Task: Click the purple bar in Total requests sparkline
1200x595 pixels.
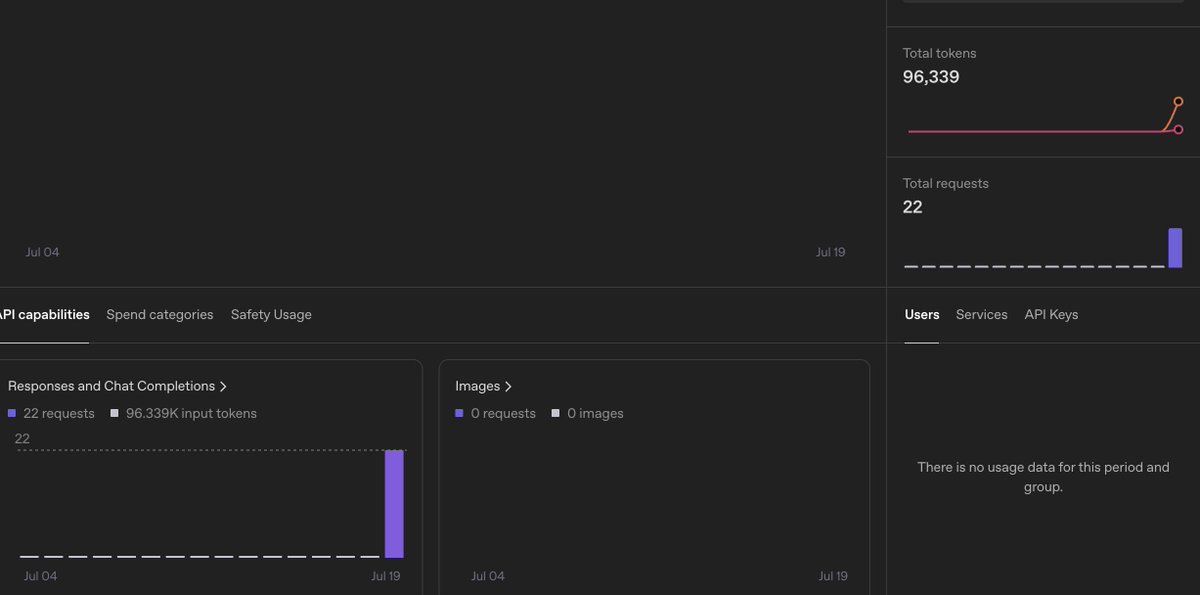Action: 1175,248
